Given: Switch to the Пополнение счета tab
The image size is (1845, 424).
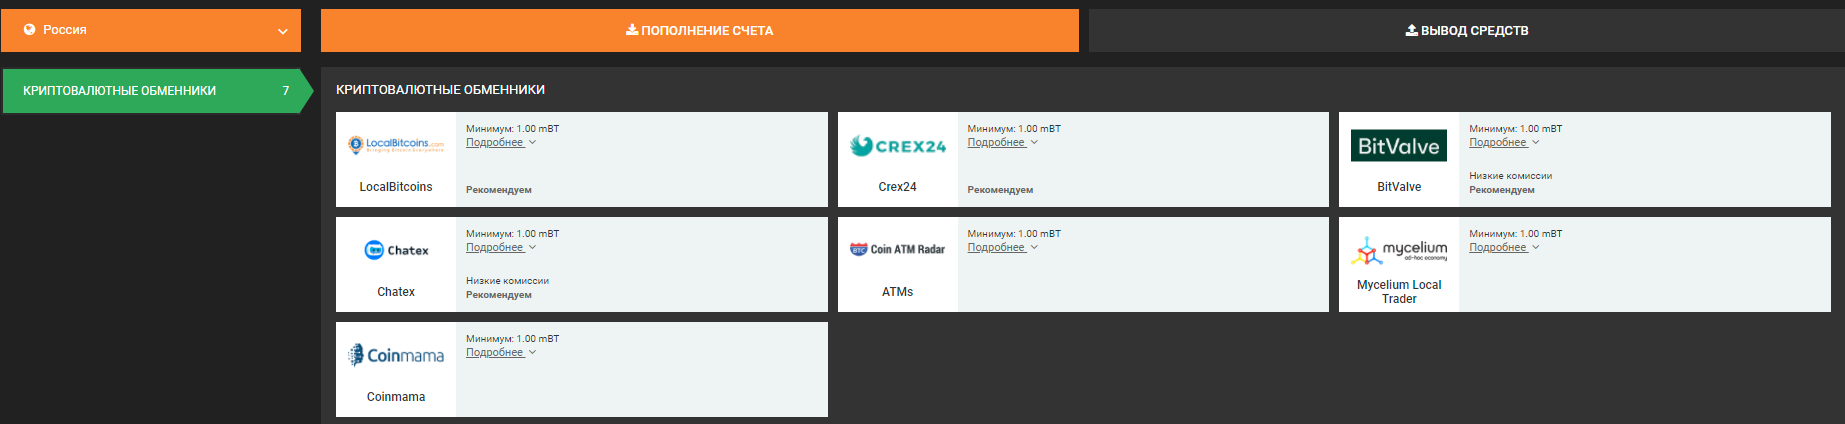Looking at the screenshot, I should click(699, 31).
